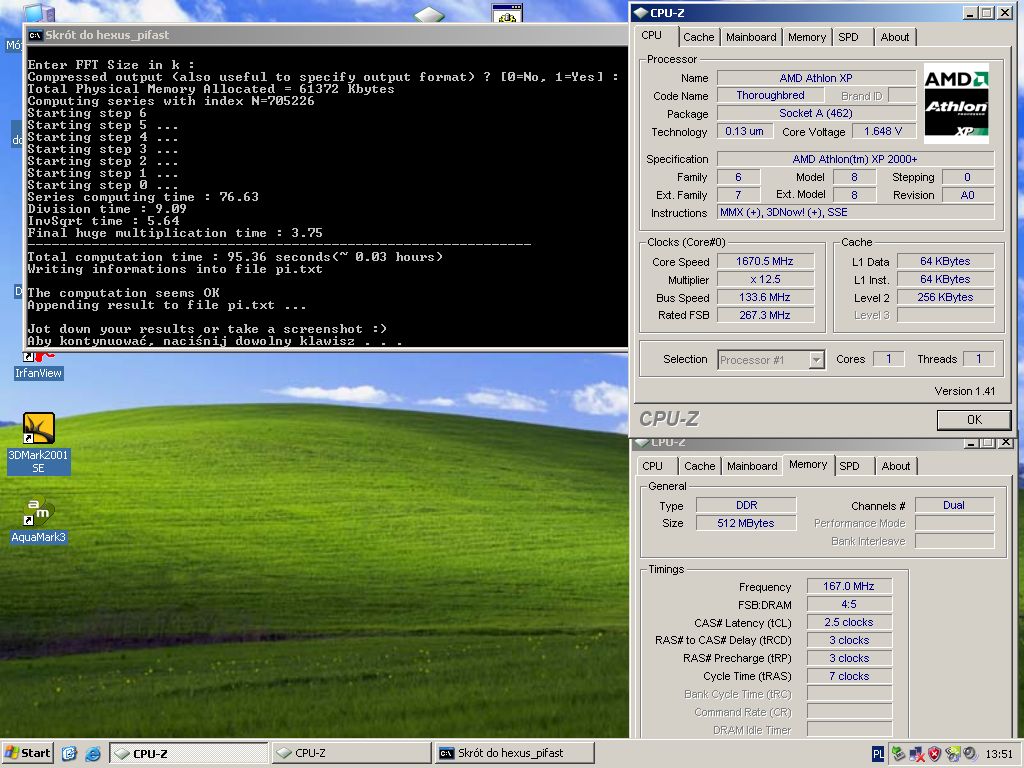Click the 'A0' Revision value

967,195
